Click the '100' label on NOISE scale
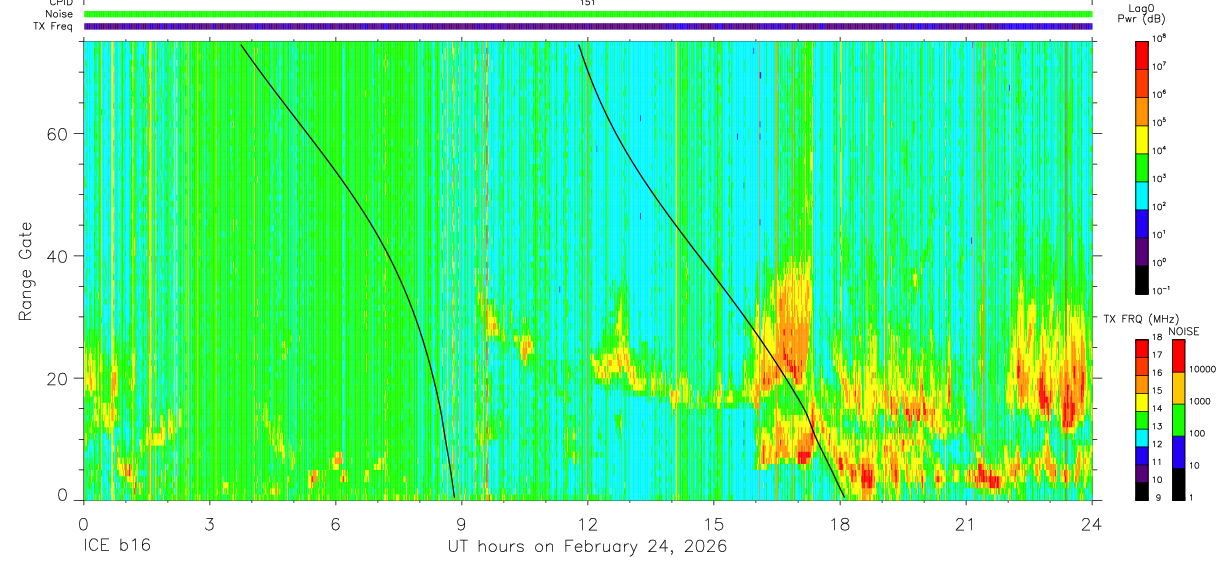Image resolution: width=1228 pixels, height=567 pixels. [1198, 435]
